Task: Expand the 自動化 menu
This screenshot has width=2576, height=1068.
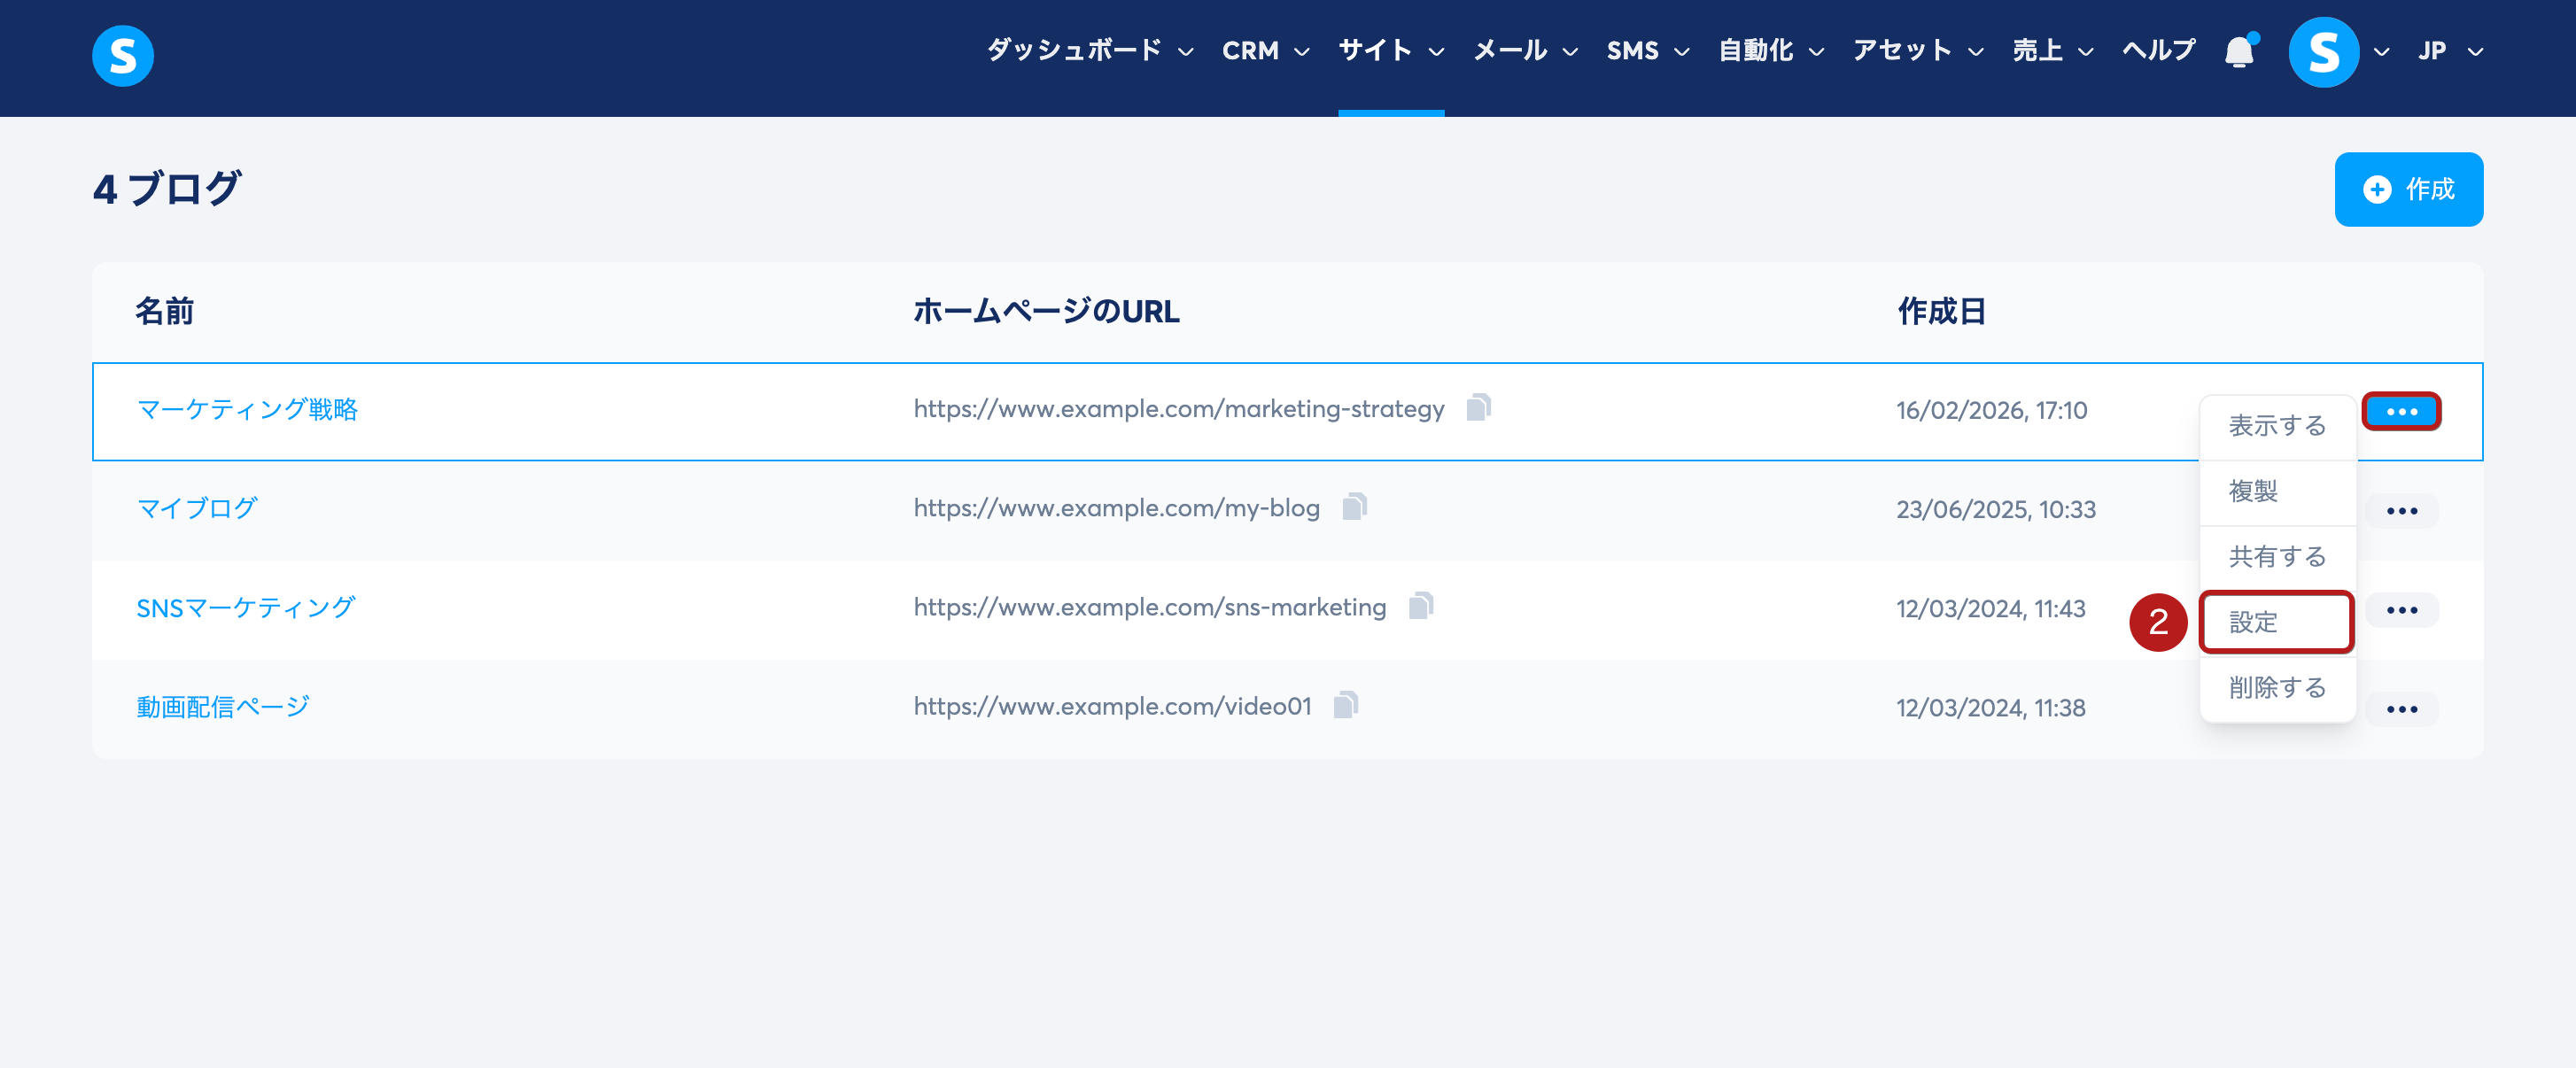Action: click(x=1771, y=50)
